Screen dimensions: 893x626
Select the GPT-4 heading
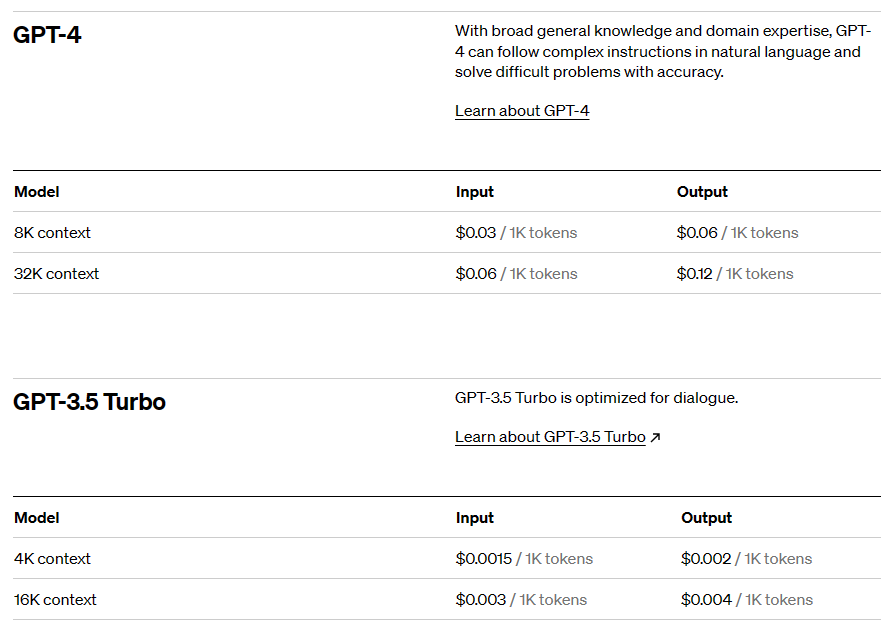(x=47, y=35)
